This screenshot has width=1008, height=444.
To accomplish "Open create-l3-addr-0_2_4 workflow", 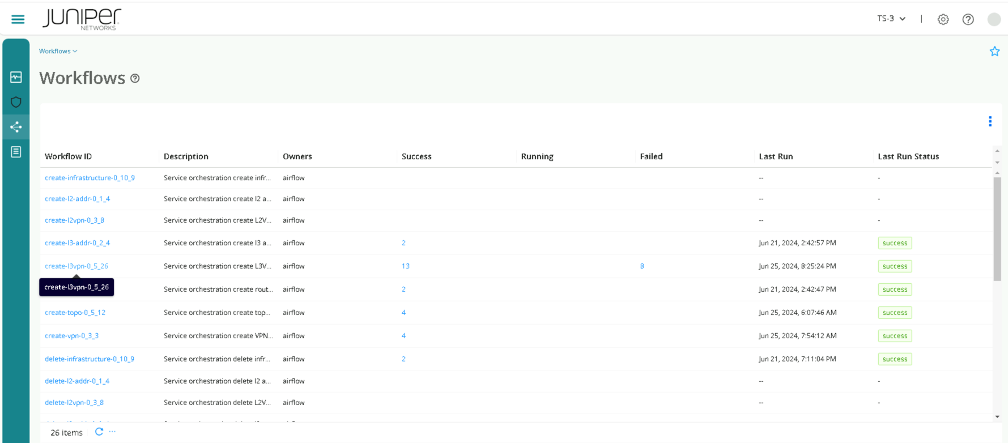I will pos(77,243).
